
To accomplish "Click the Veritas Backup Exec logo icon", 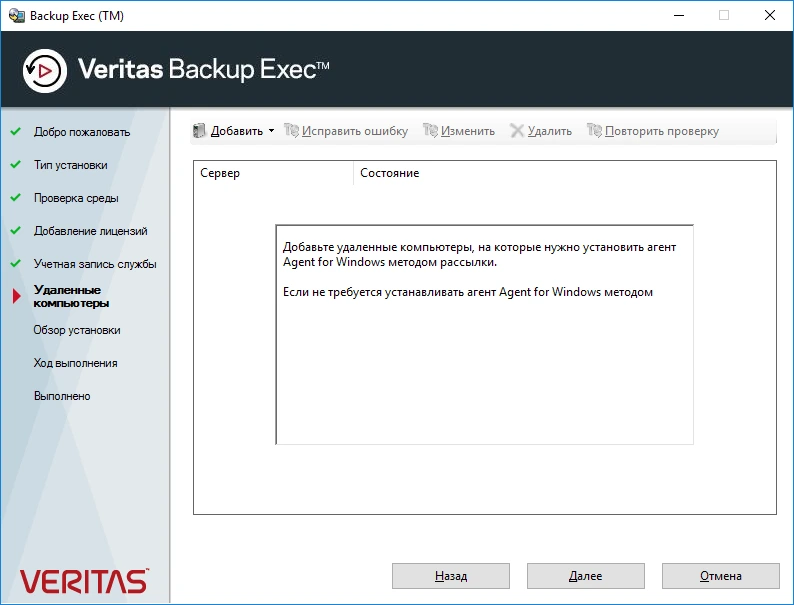I will pyautogui.click(x=45, y=71).
